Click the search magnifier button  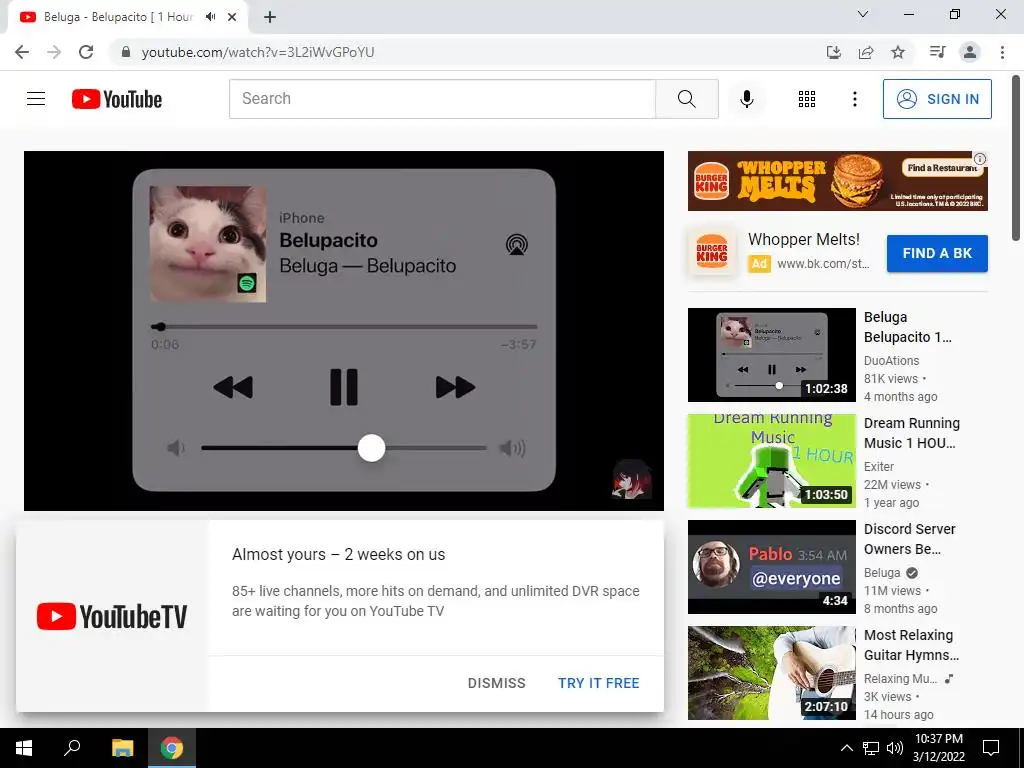tap(686, 99)
